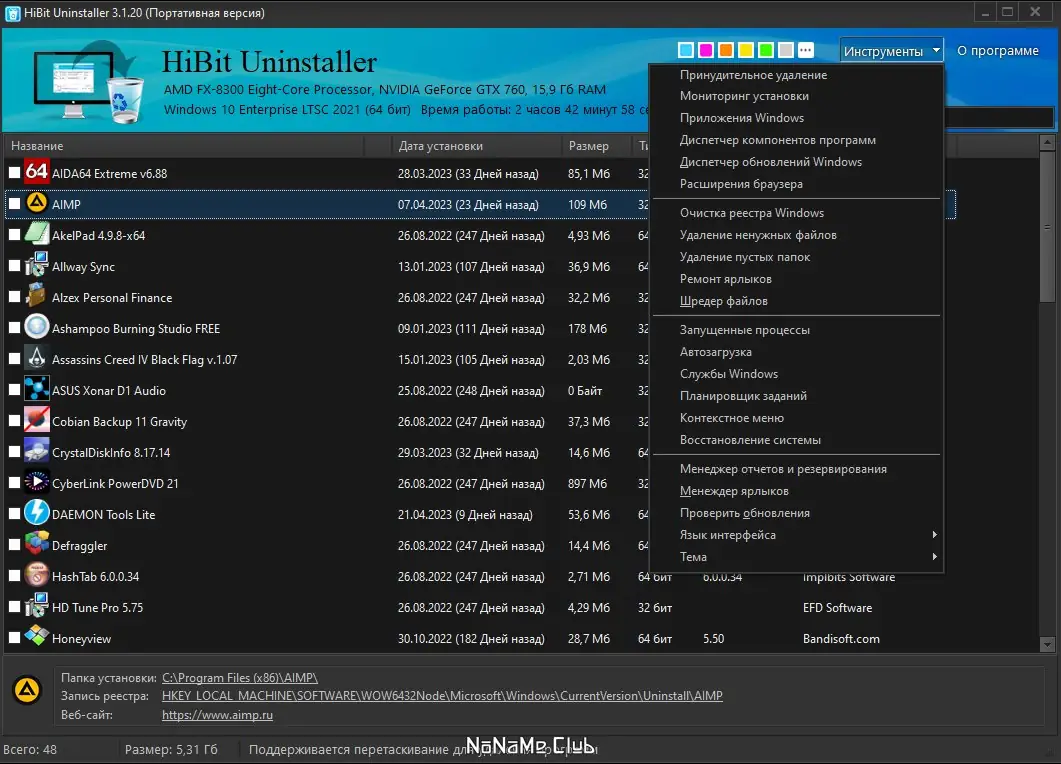The width and height of the screenshot is (1061, 764).
Task: Select the green theme color swatch
Action: (765, 50)
